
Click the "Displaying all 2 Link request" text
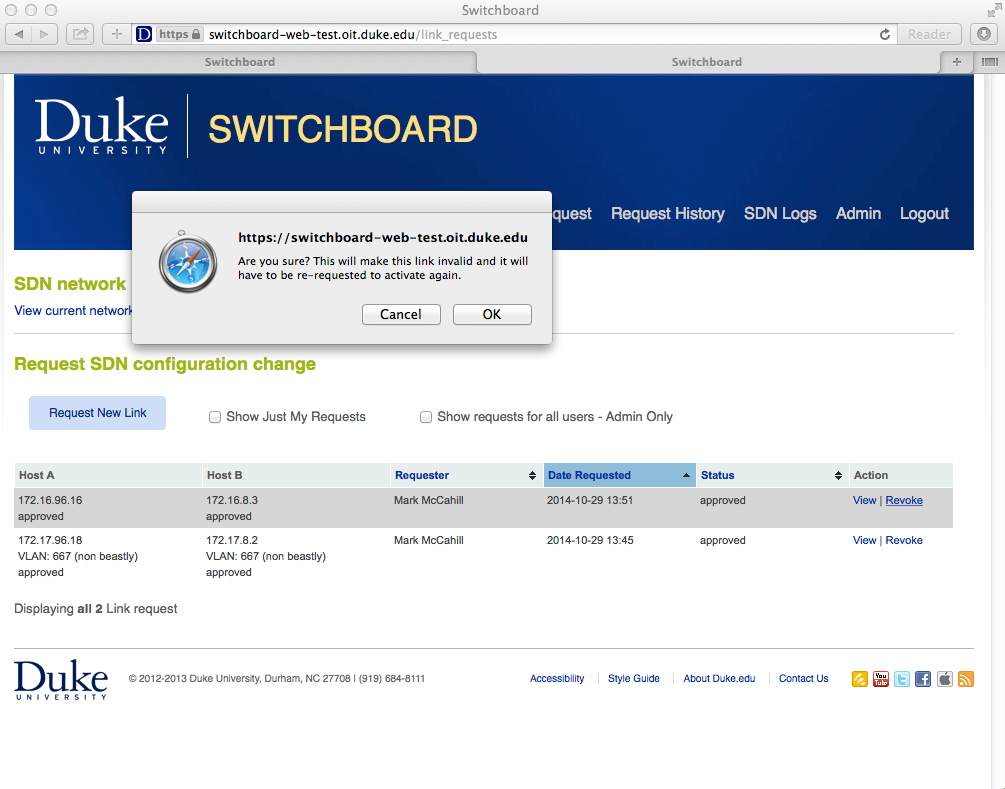click(96, 608)
